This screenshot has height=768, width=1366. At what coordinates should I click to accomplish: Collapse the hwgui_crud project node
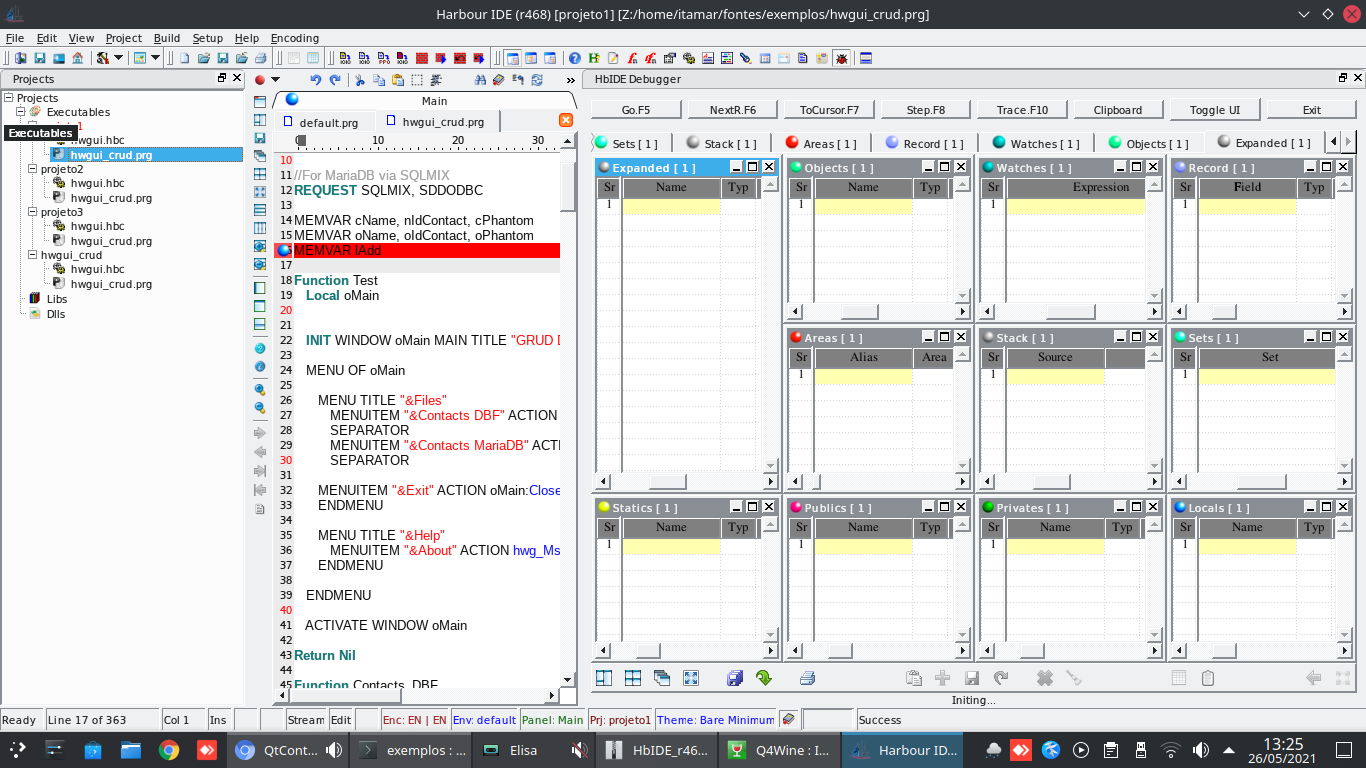point(33,255)
